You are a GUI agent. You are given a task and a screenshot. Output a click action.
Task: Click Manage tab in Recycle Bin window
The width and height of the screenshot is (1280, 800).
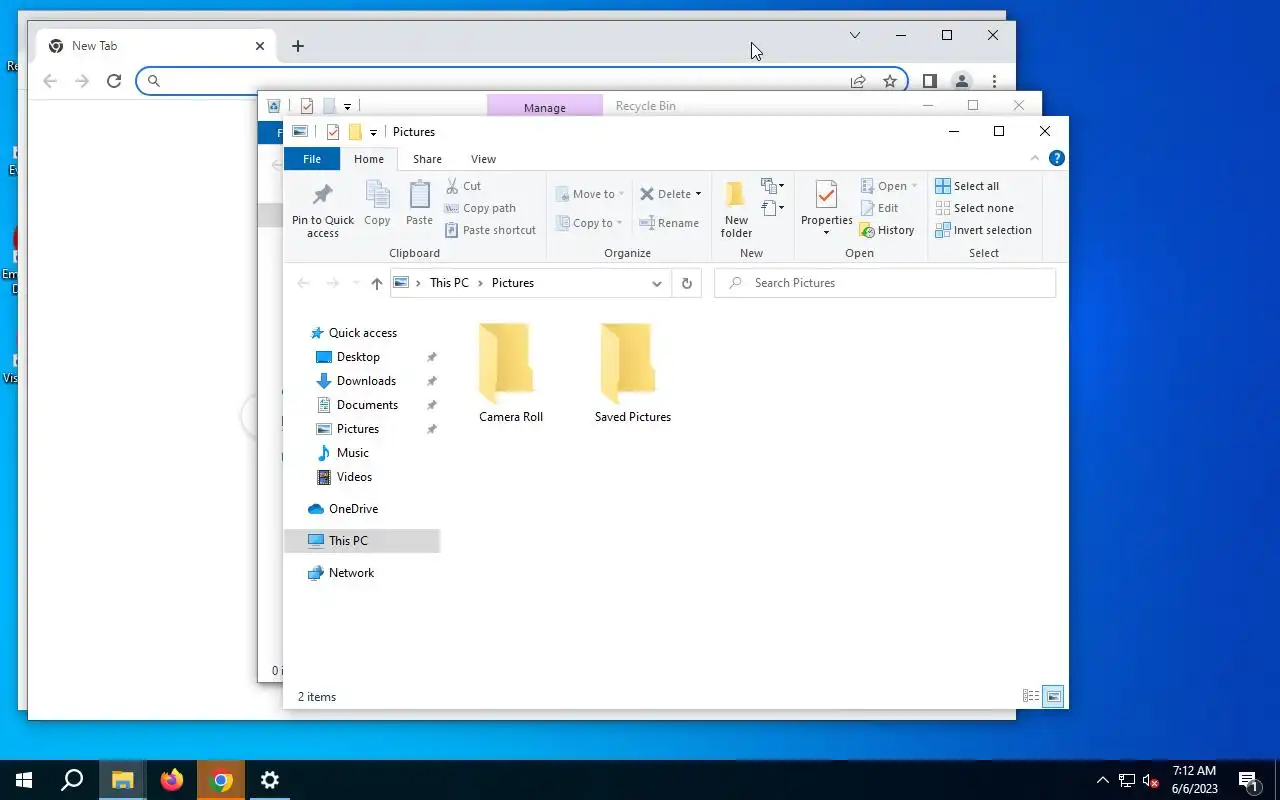click(544, 107)
